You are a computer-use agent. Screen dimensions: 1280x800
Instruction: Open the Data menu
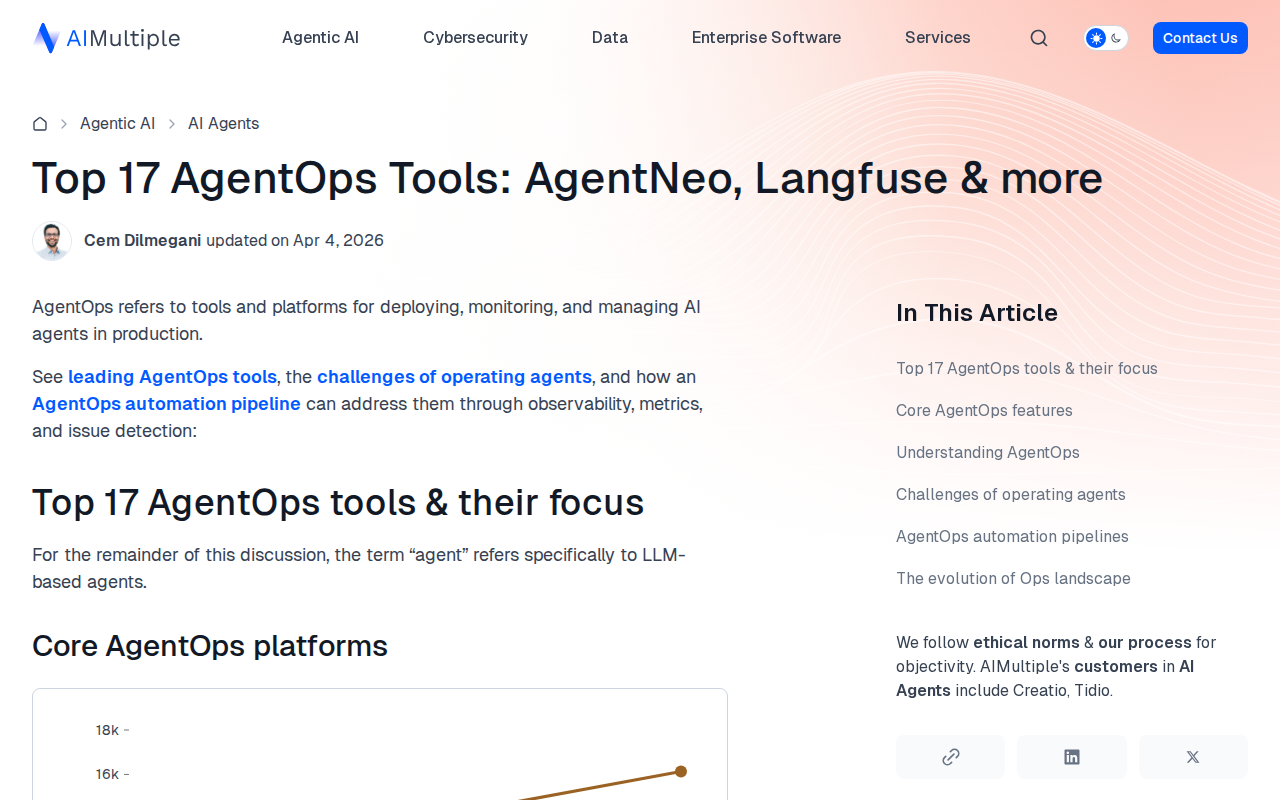610,38
